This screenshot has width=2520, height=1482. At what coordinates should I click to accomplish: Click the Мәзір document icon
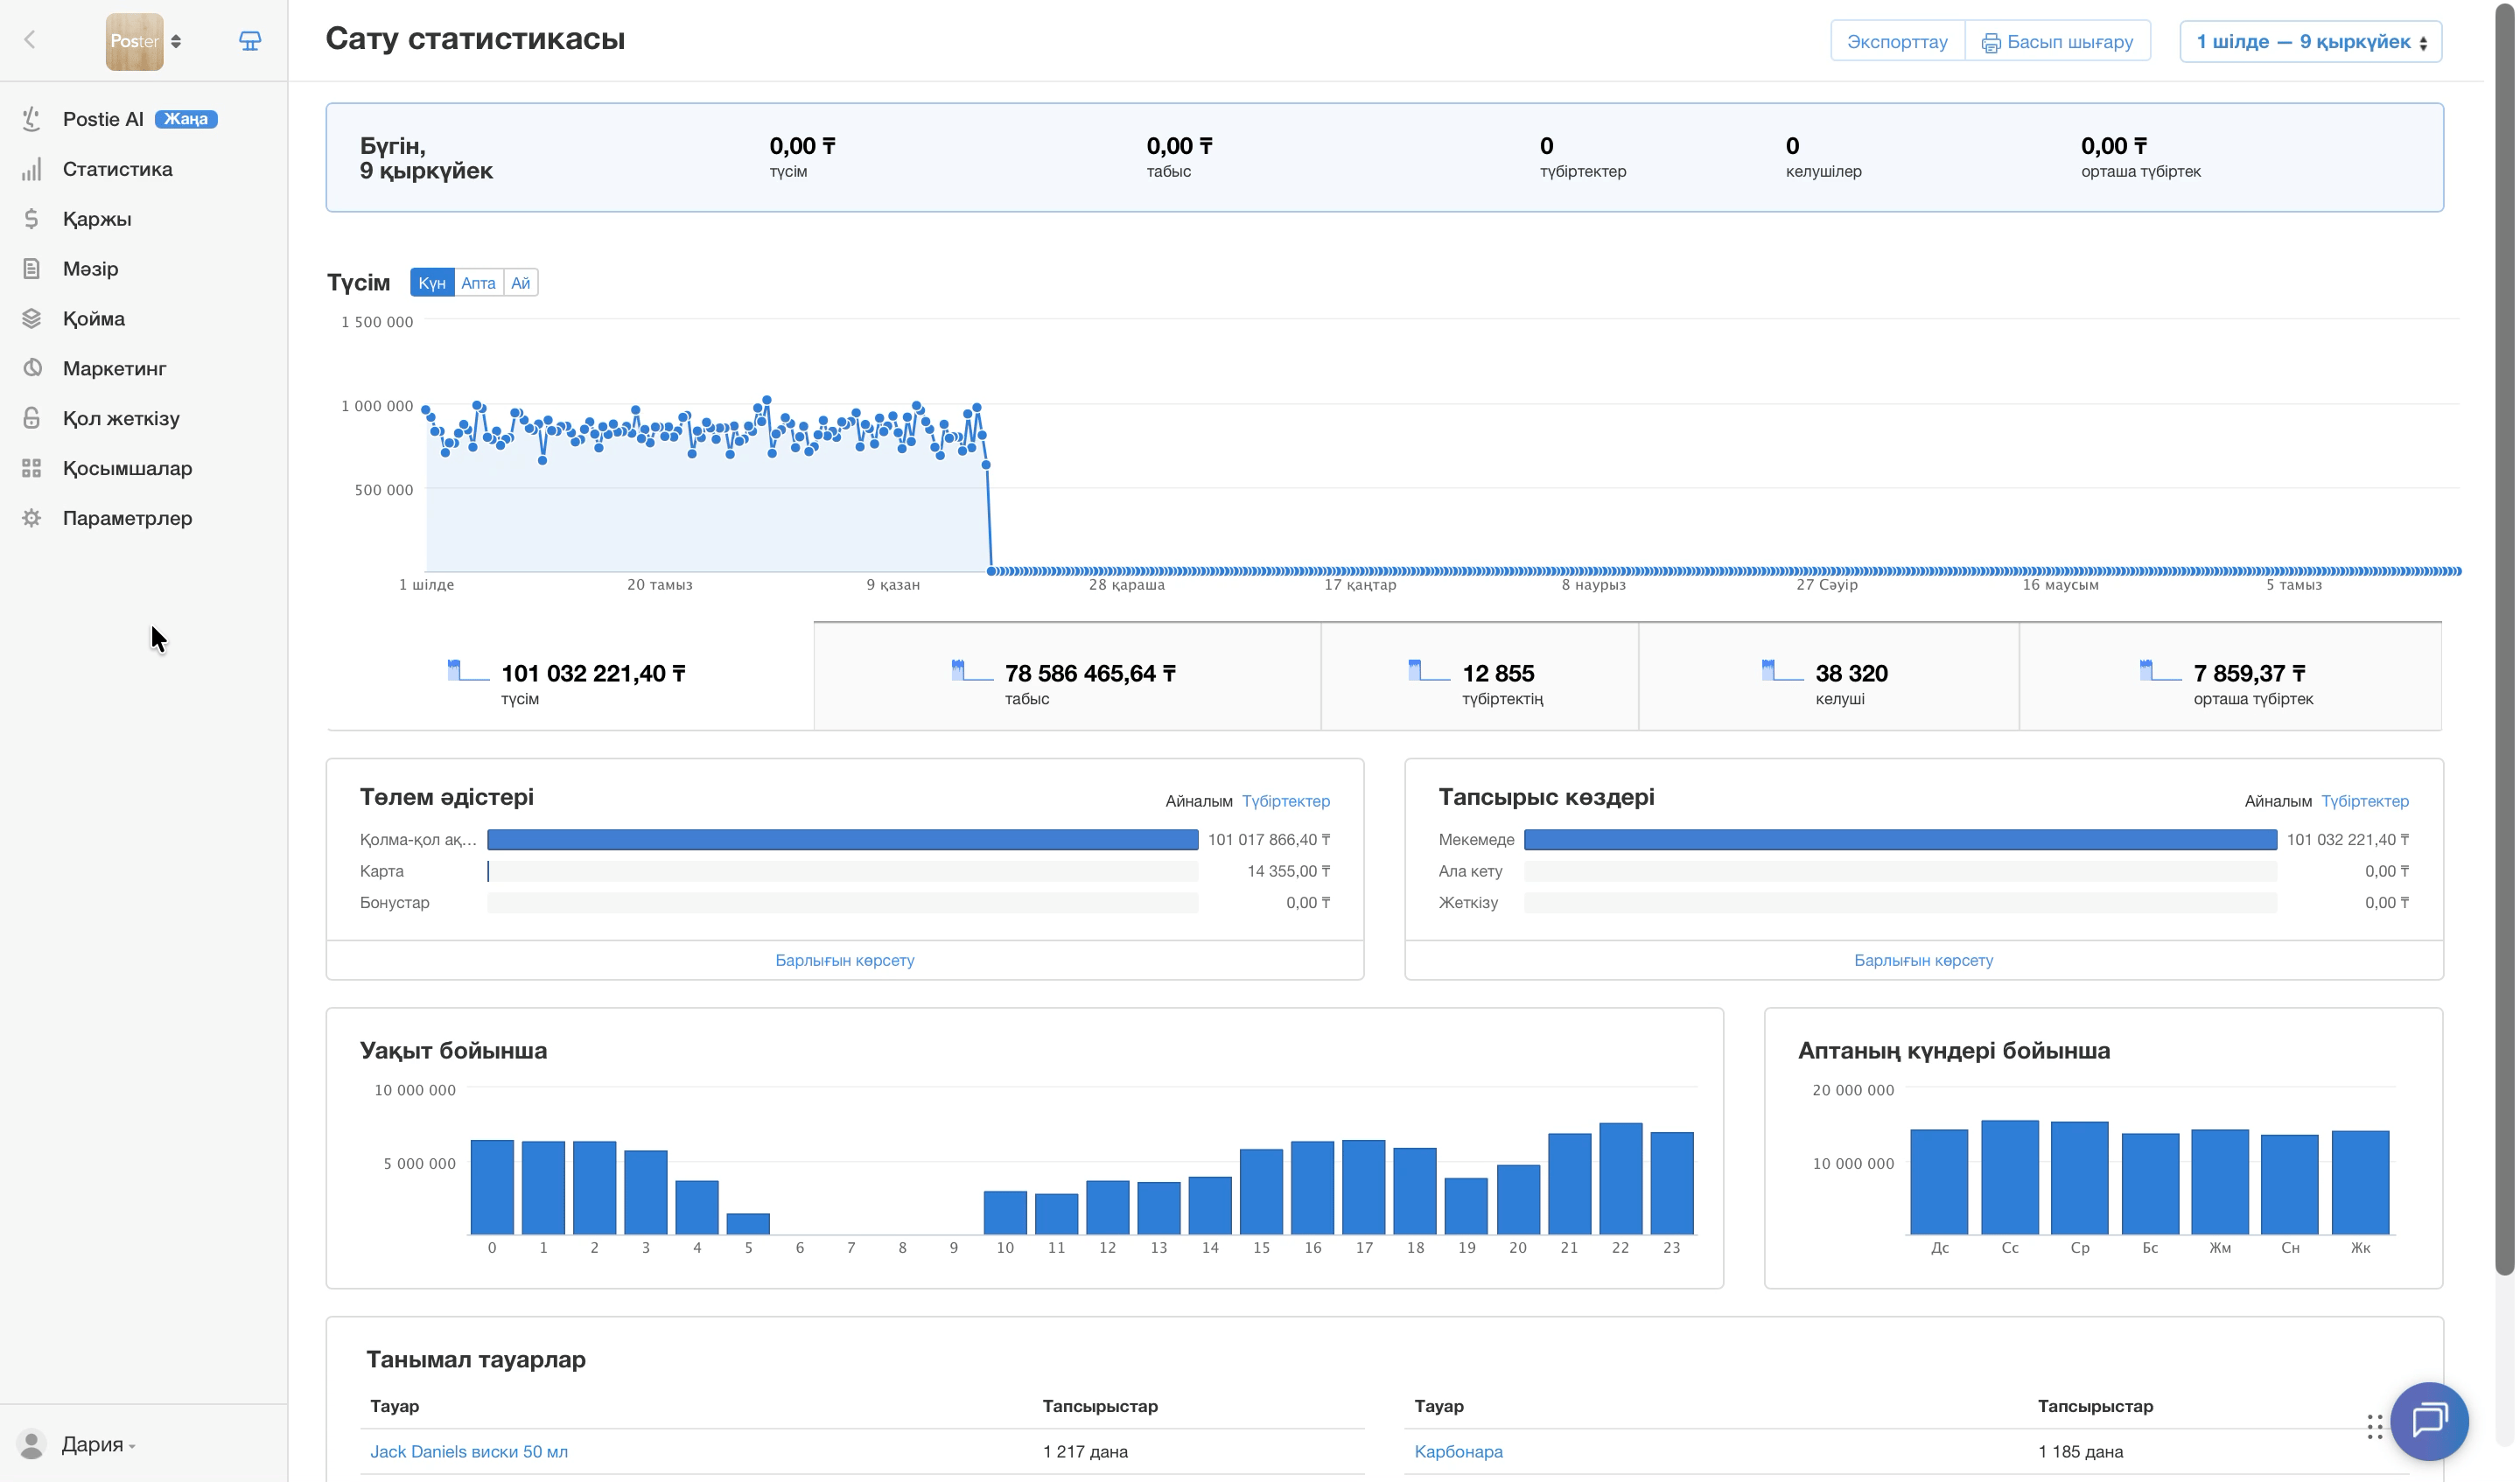coord(32,269)
